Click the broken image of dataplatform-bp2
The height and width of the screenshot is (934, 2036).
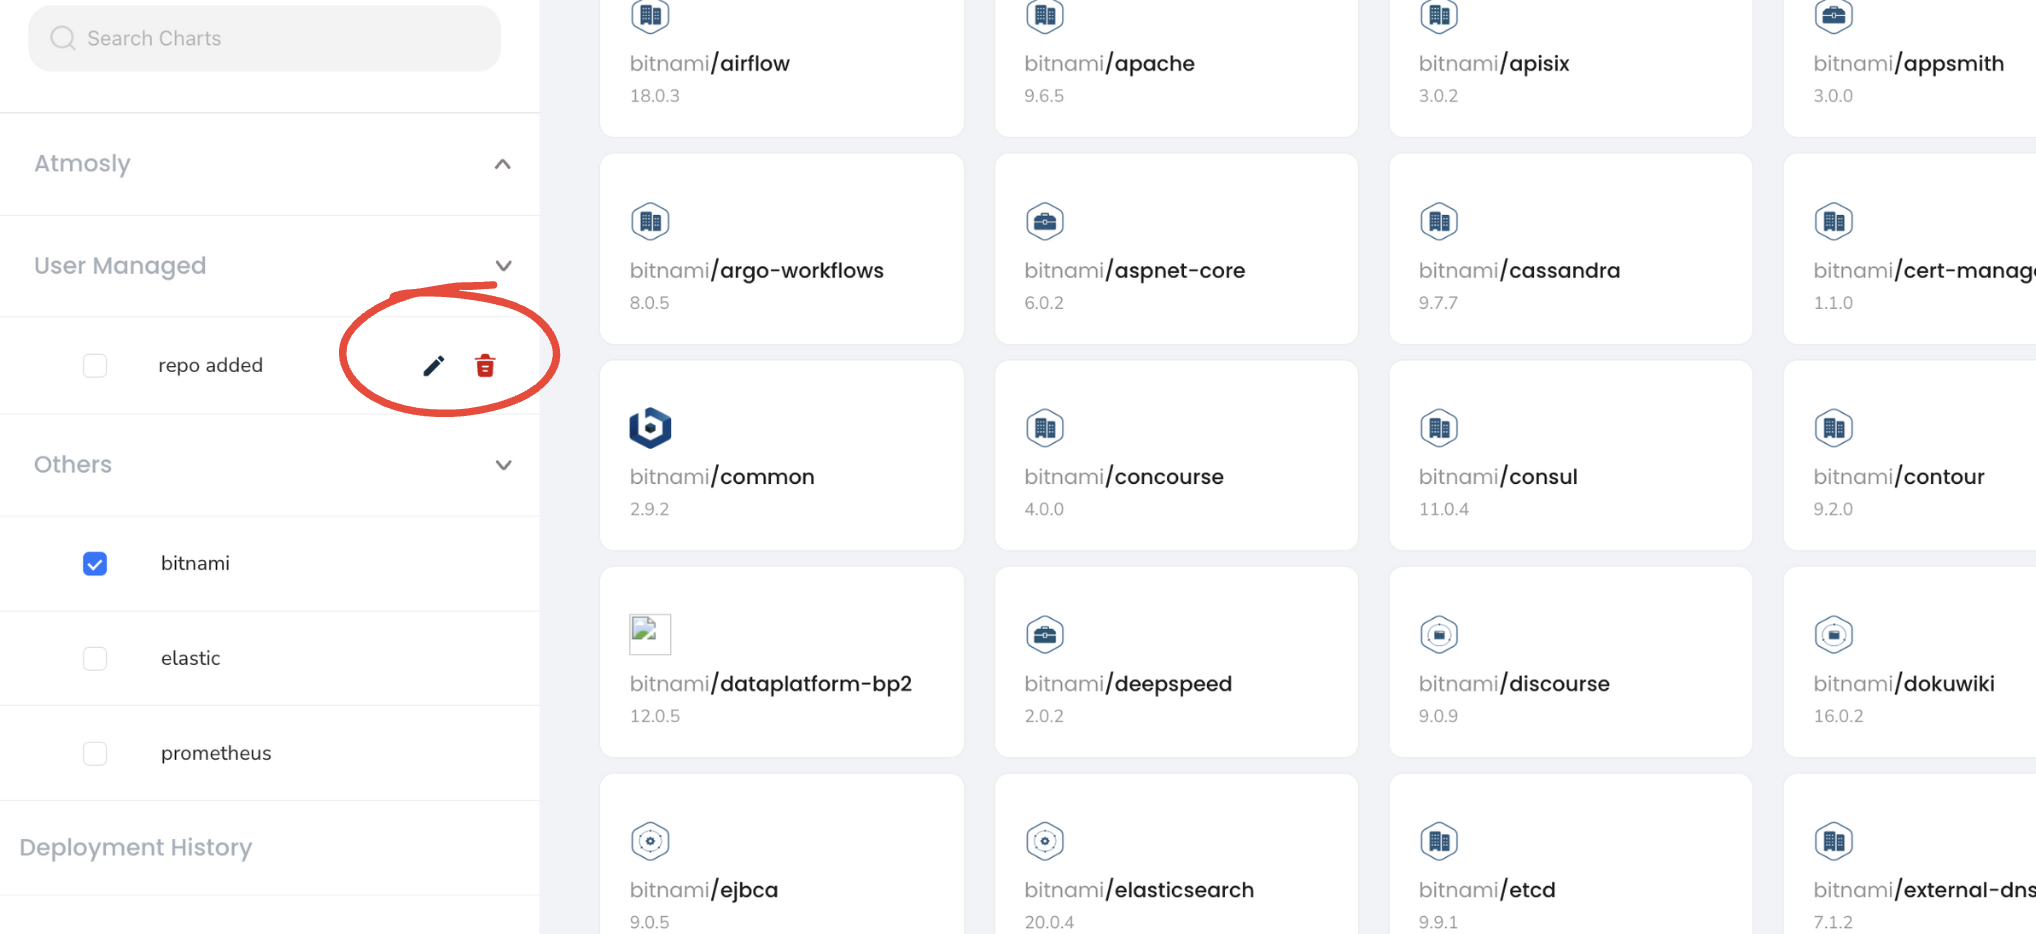point(650,634)
